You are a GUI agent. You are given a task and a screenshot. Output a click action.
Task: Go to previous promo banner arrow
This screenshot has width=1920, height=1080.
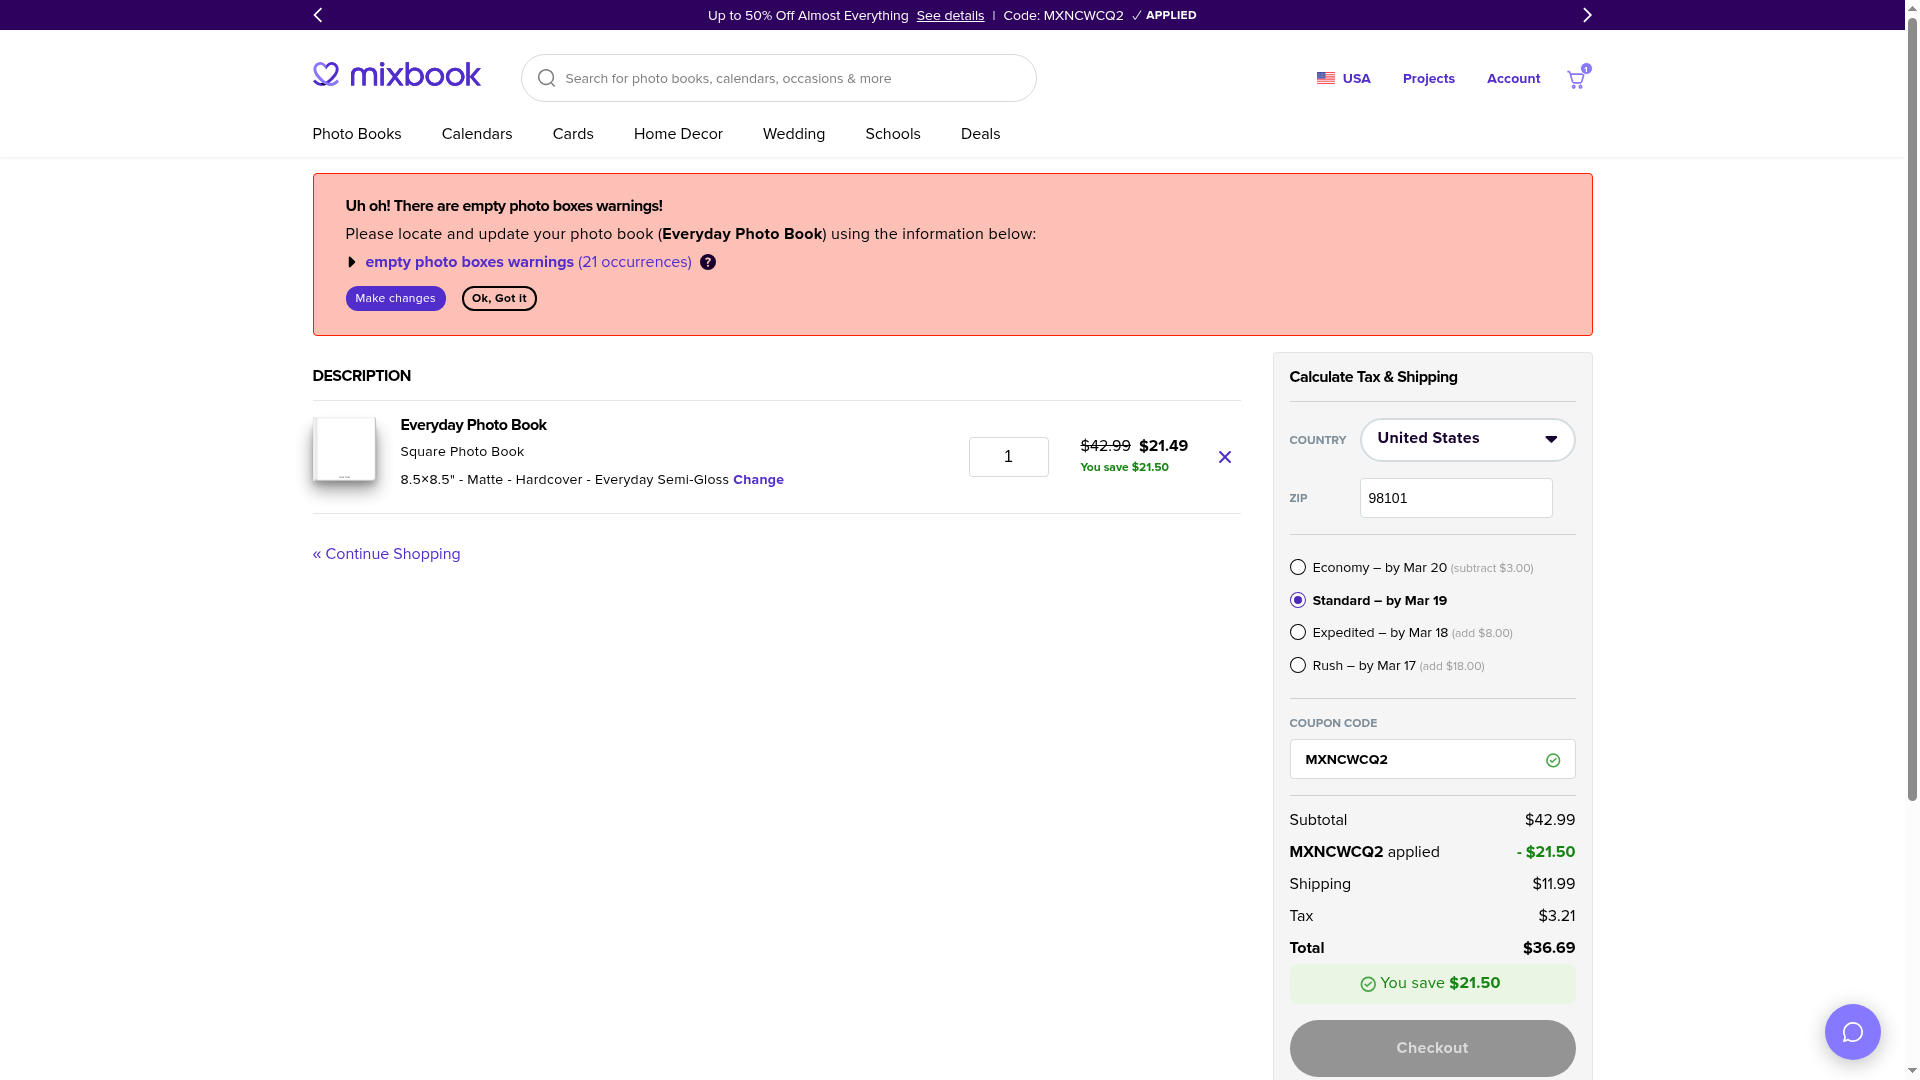click(318, 15)
